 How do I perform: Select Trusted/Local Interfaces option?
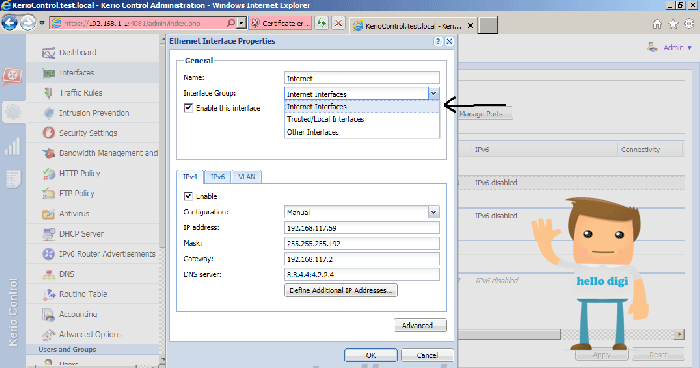point(362,119)
